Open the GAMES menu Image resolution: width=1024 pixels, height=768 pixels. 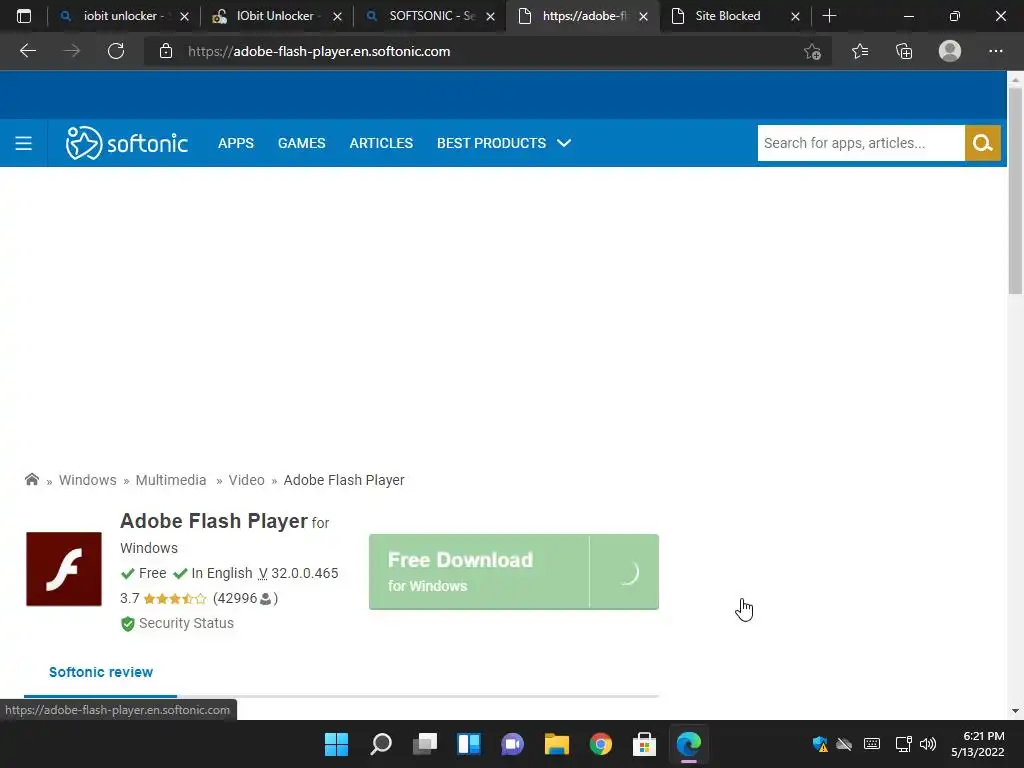tap(302, 143)
